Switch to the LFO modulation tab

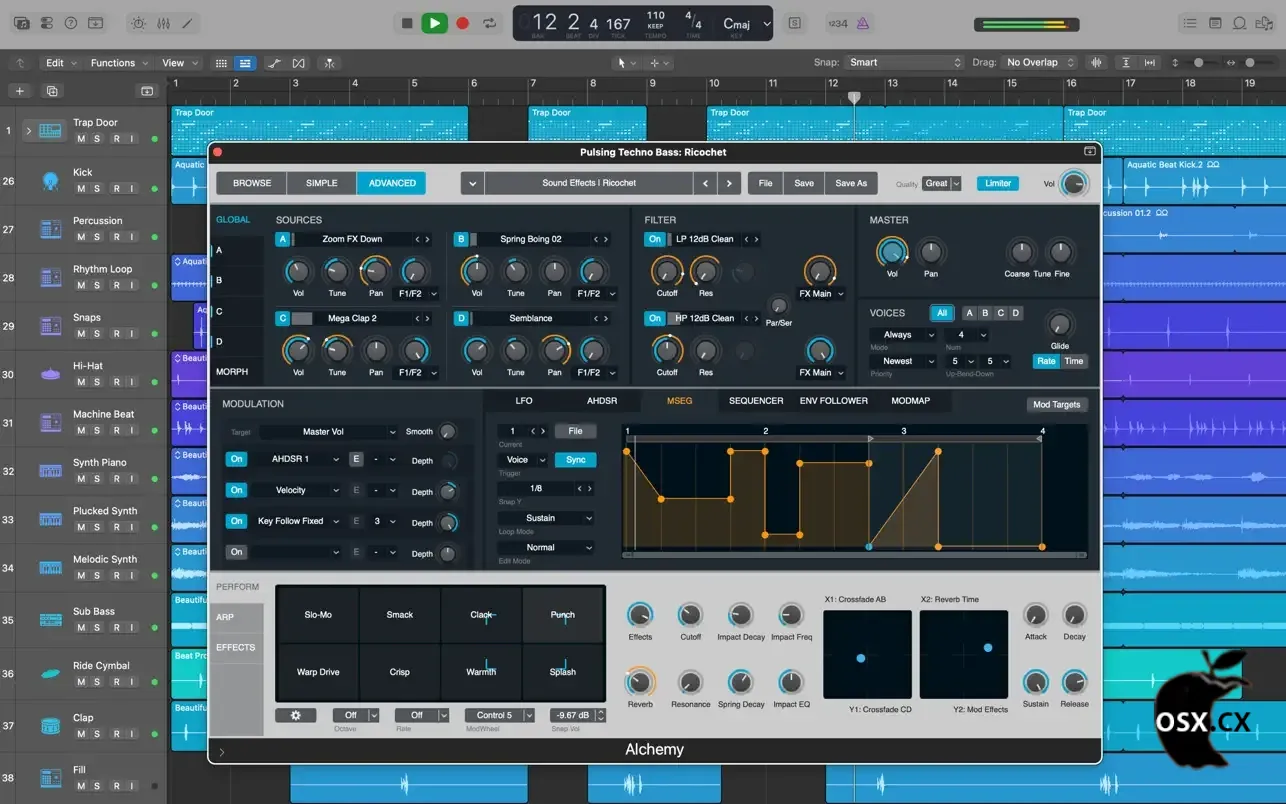coord(524,401)
